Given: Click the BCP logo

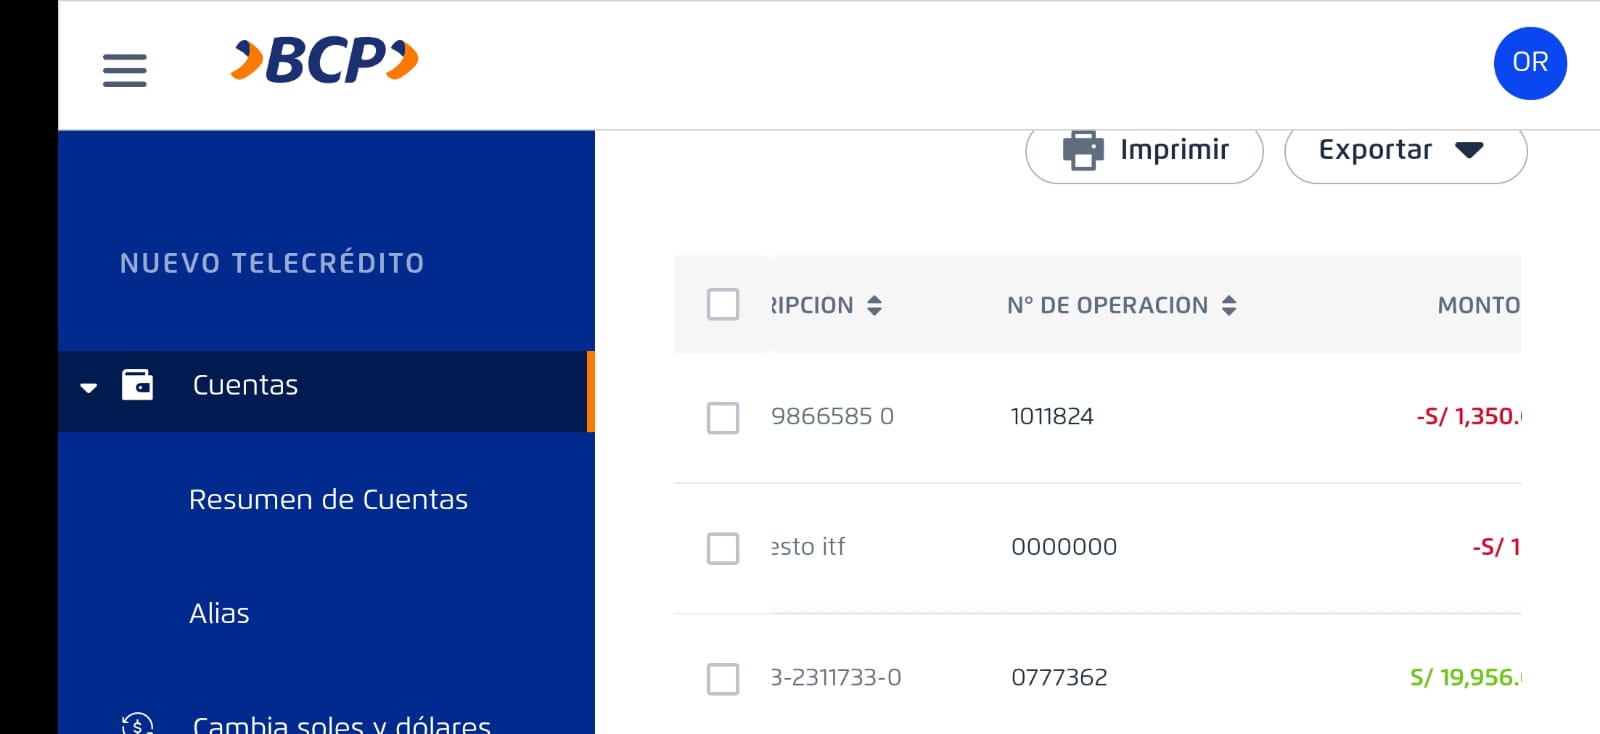Looking at the screenshot, I should point(324,60).
